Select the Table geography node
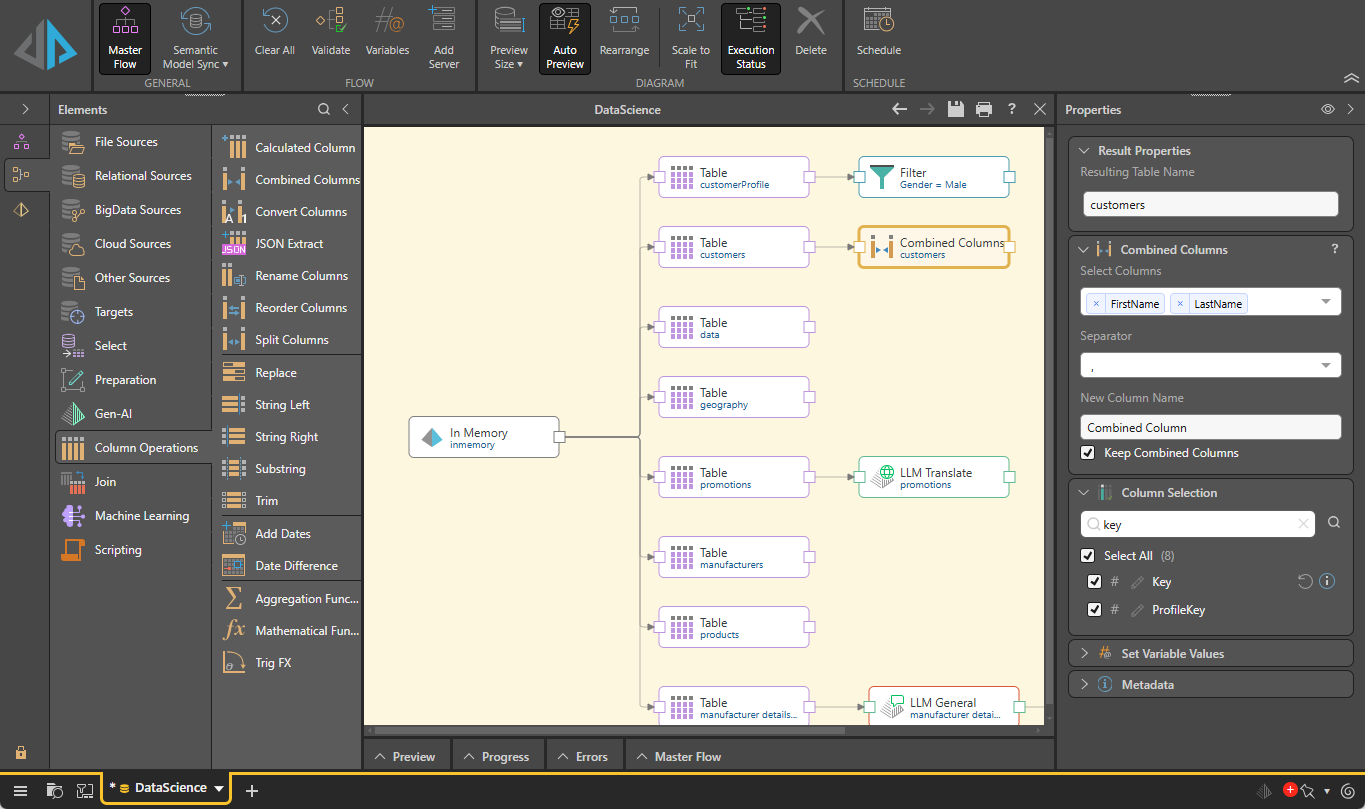Screen dimensions: 1365x809 pyautogui.click(x=734, y=397)
